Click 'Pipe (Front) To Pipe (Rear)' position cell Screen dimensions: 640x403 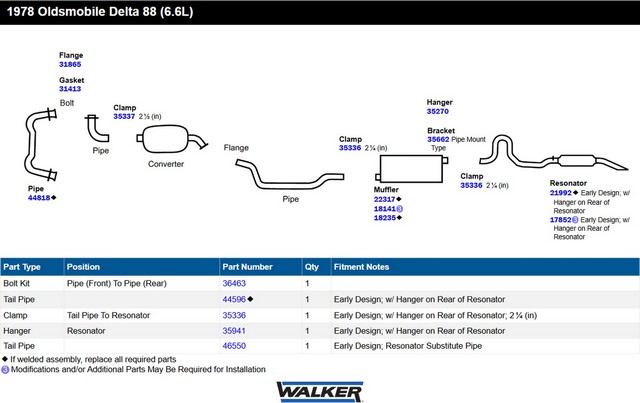point(117,283)
